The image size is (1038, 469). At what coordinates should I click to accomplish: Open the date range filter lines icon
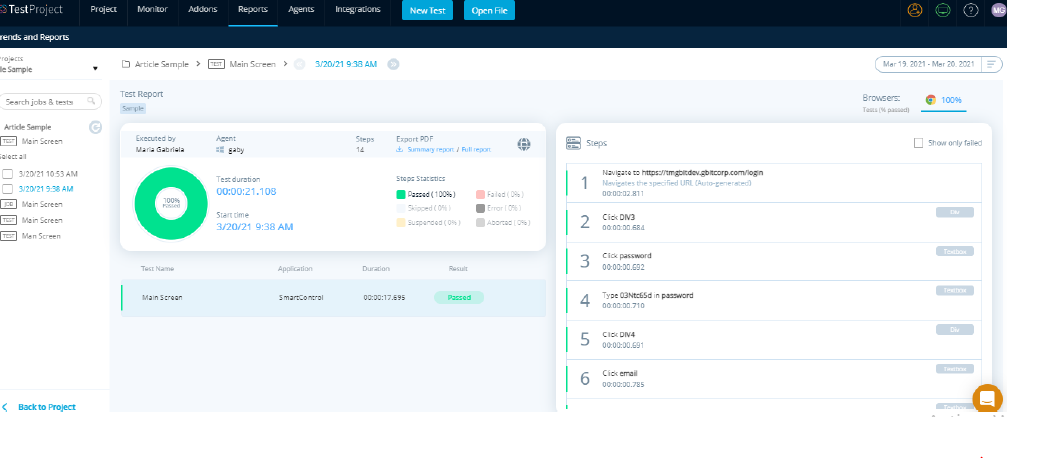point(991,64)
